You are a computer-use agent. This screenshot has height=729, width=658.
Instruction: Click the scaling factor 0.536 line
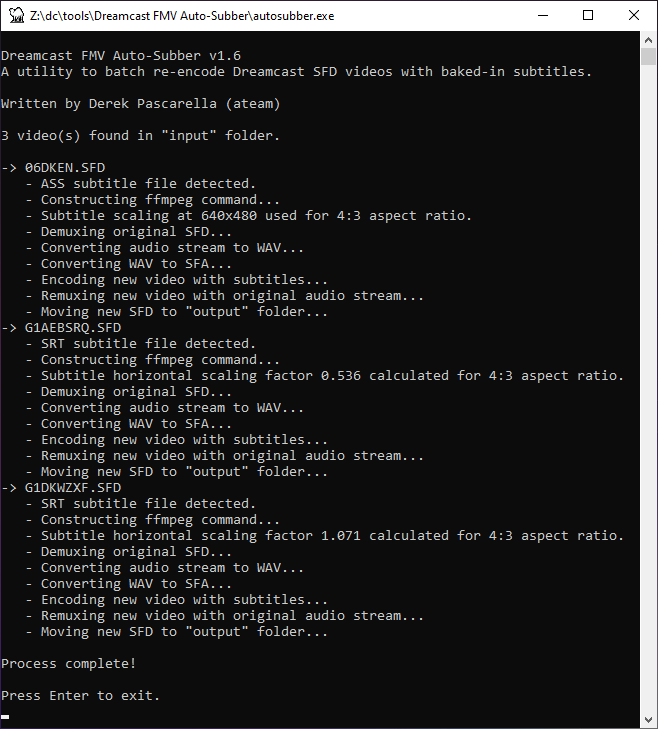[332, 376]
